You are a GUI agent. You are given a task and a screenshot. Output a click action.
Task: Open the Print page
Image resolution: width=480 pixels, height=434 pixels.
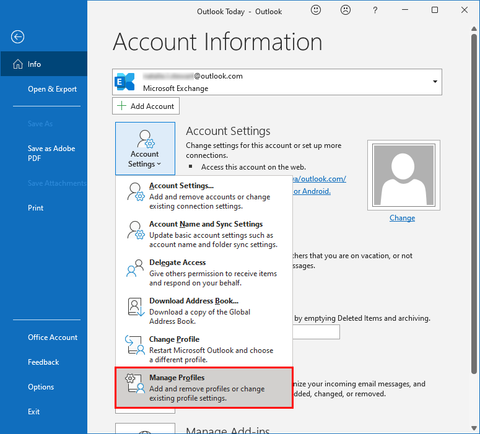pos(36,208)
